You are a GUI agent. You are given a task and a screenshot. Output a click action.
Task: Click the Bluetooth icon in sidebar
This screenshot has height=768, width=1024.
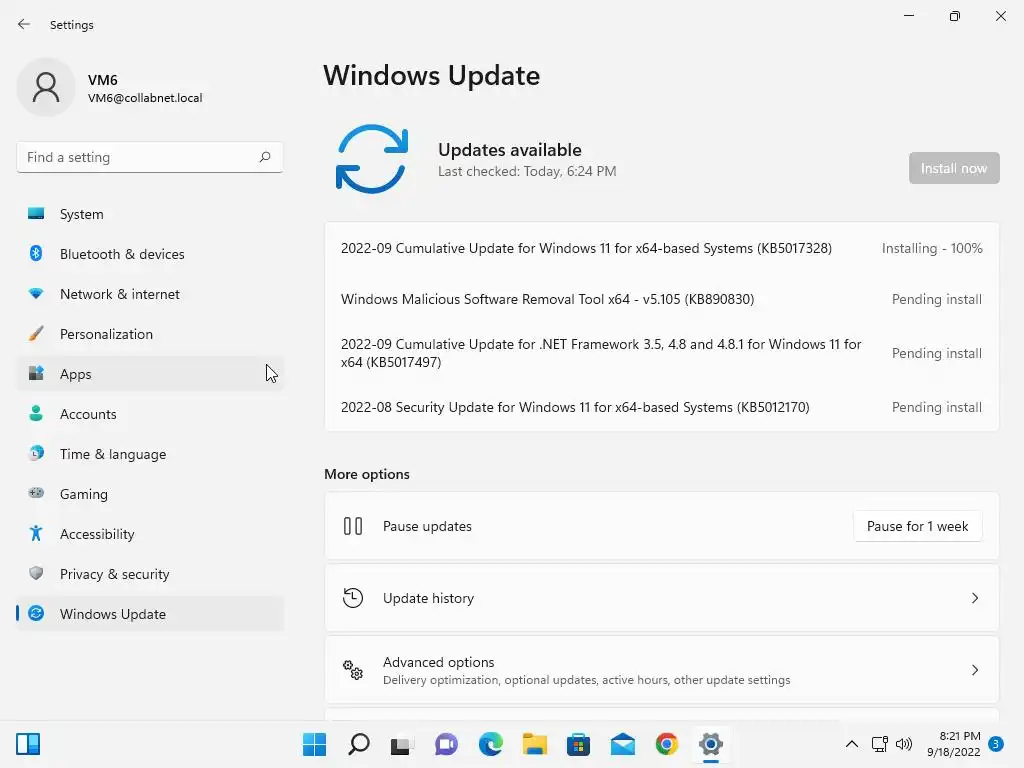click(x=36, y=253)
